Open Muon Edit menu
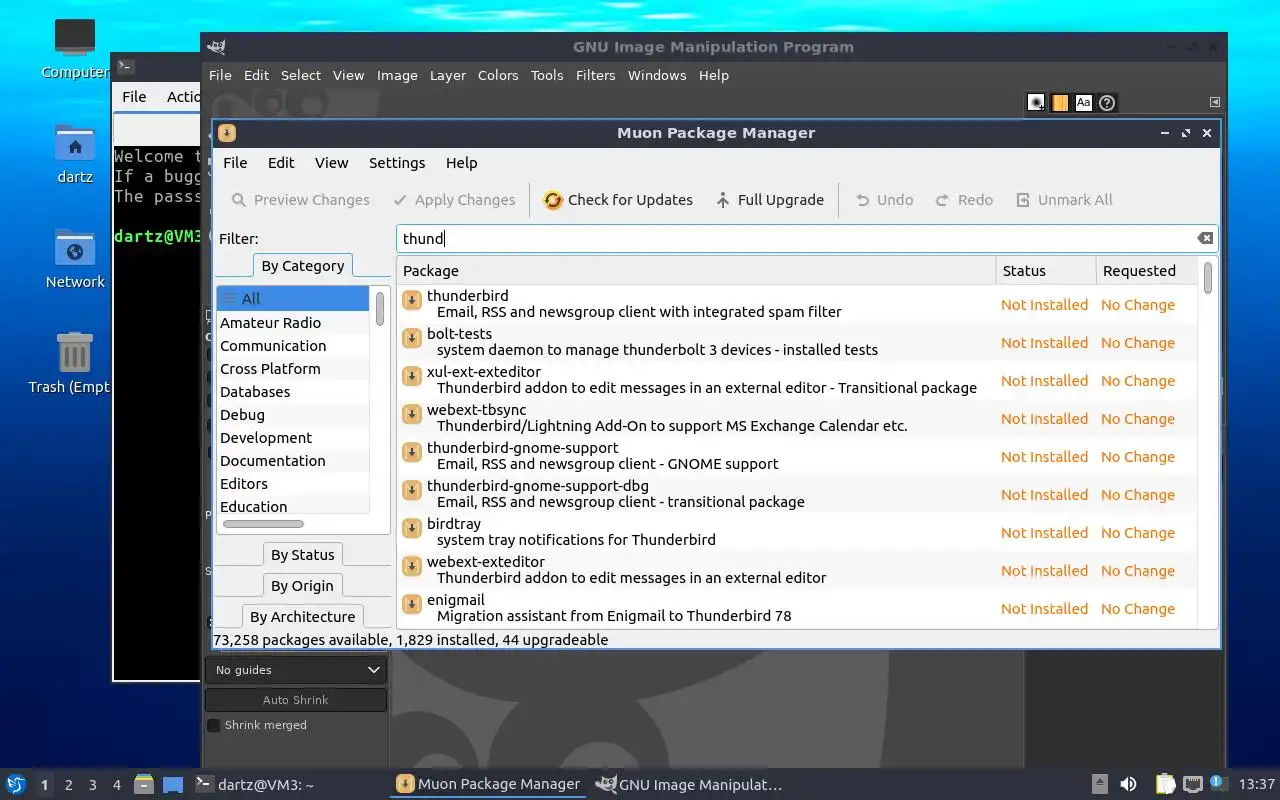Image resolution: width=1280 pixels, height=800 pixels. (281, 163)
